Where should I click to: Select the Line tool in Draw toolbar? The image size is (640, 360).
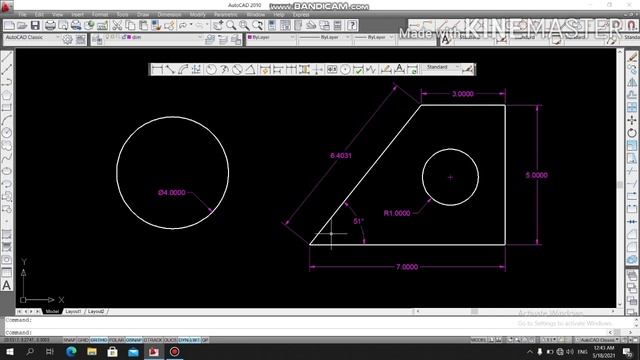(7, 57)
